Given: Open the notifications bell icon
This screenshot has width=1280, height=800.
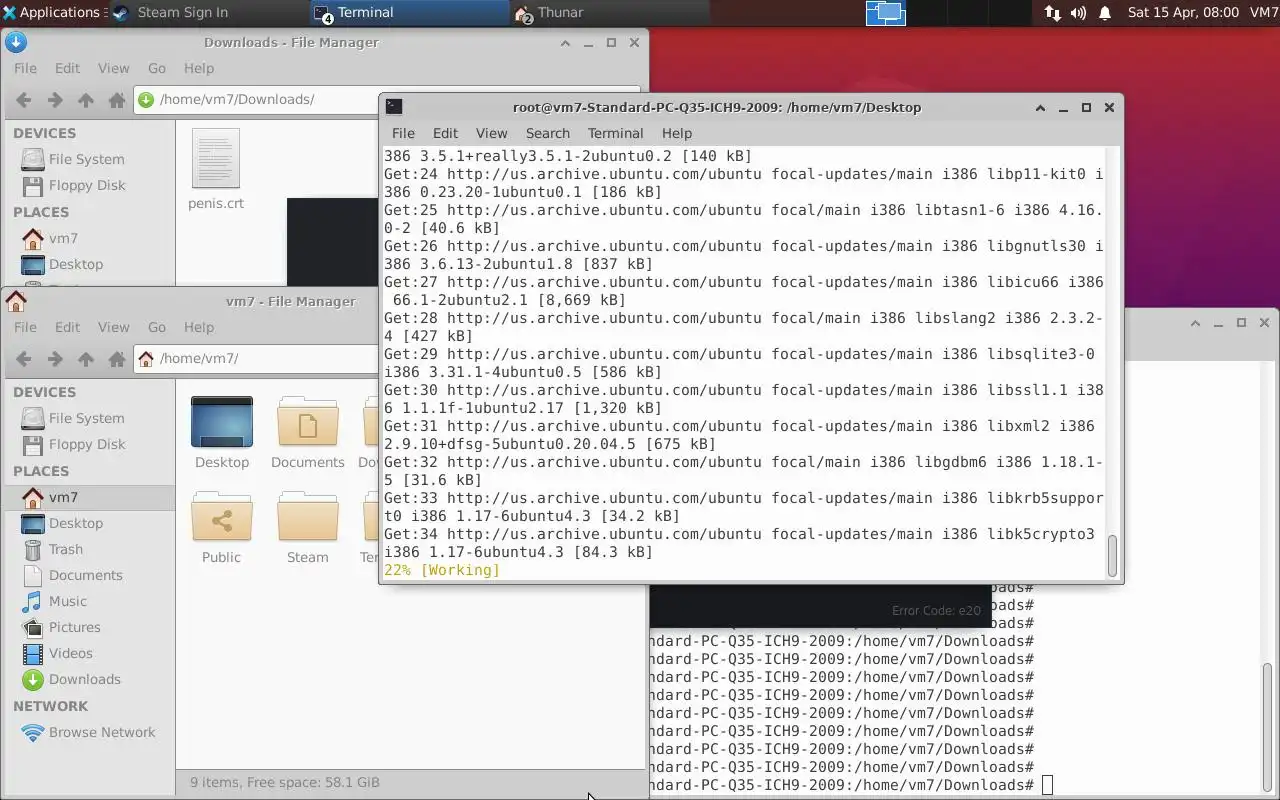Looking at the screenshot, I should pyautogui.click(x=1105, y=13).
